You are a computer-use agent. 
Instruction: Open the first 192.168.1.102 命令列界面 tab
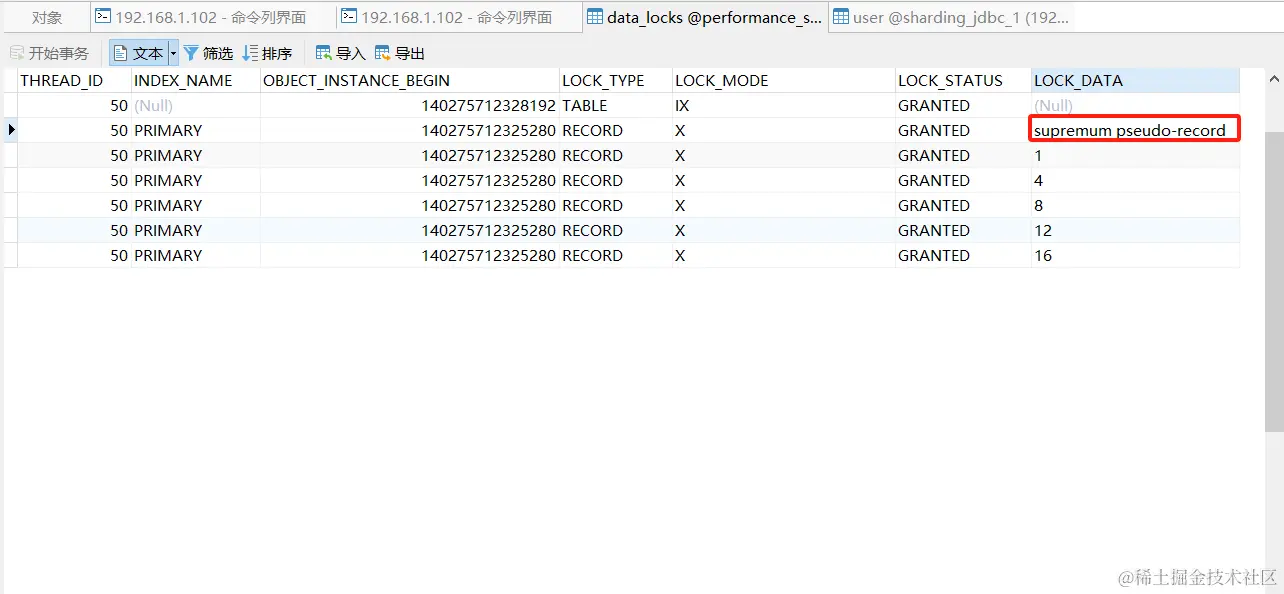212,17
